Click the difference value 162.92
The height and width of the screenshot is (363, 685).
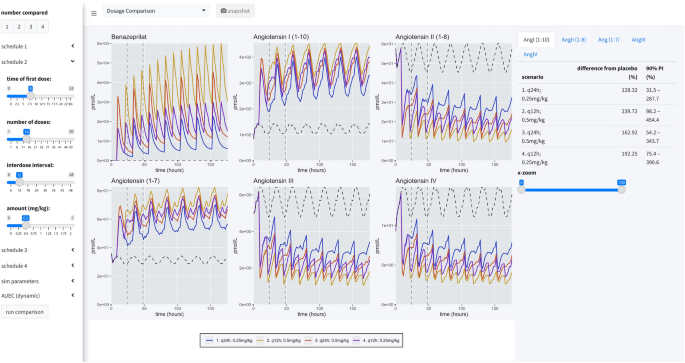[630, 132]
